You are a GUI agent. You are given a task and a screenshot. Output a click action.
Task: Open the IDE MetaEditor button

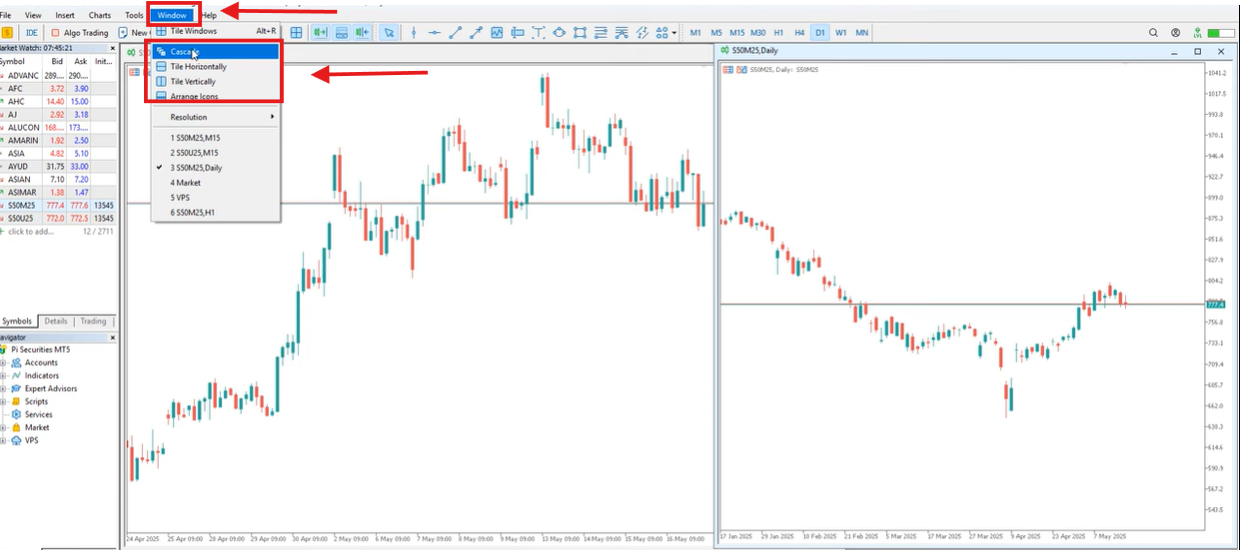click(32, 32)
